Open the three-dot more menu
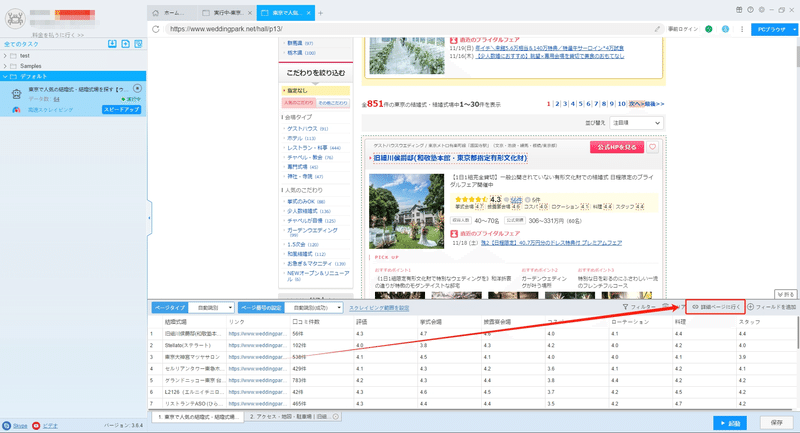Screen dimensions: 800x433 (742, 29)
